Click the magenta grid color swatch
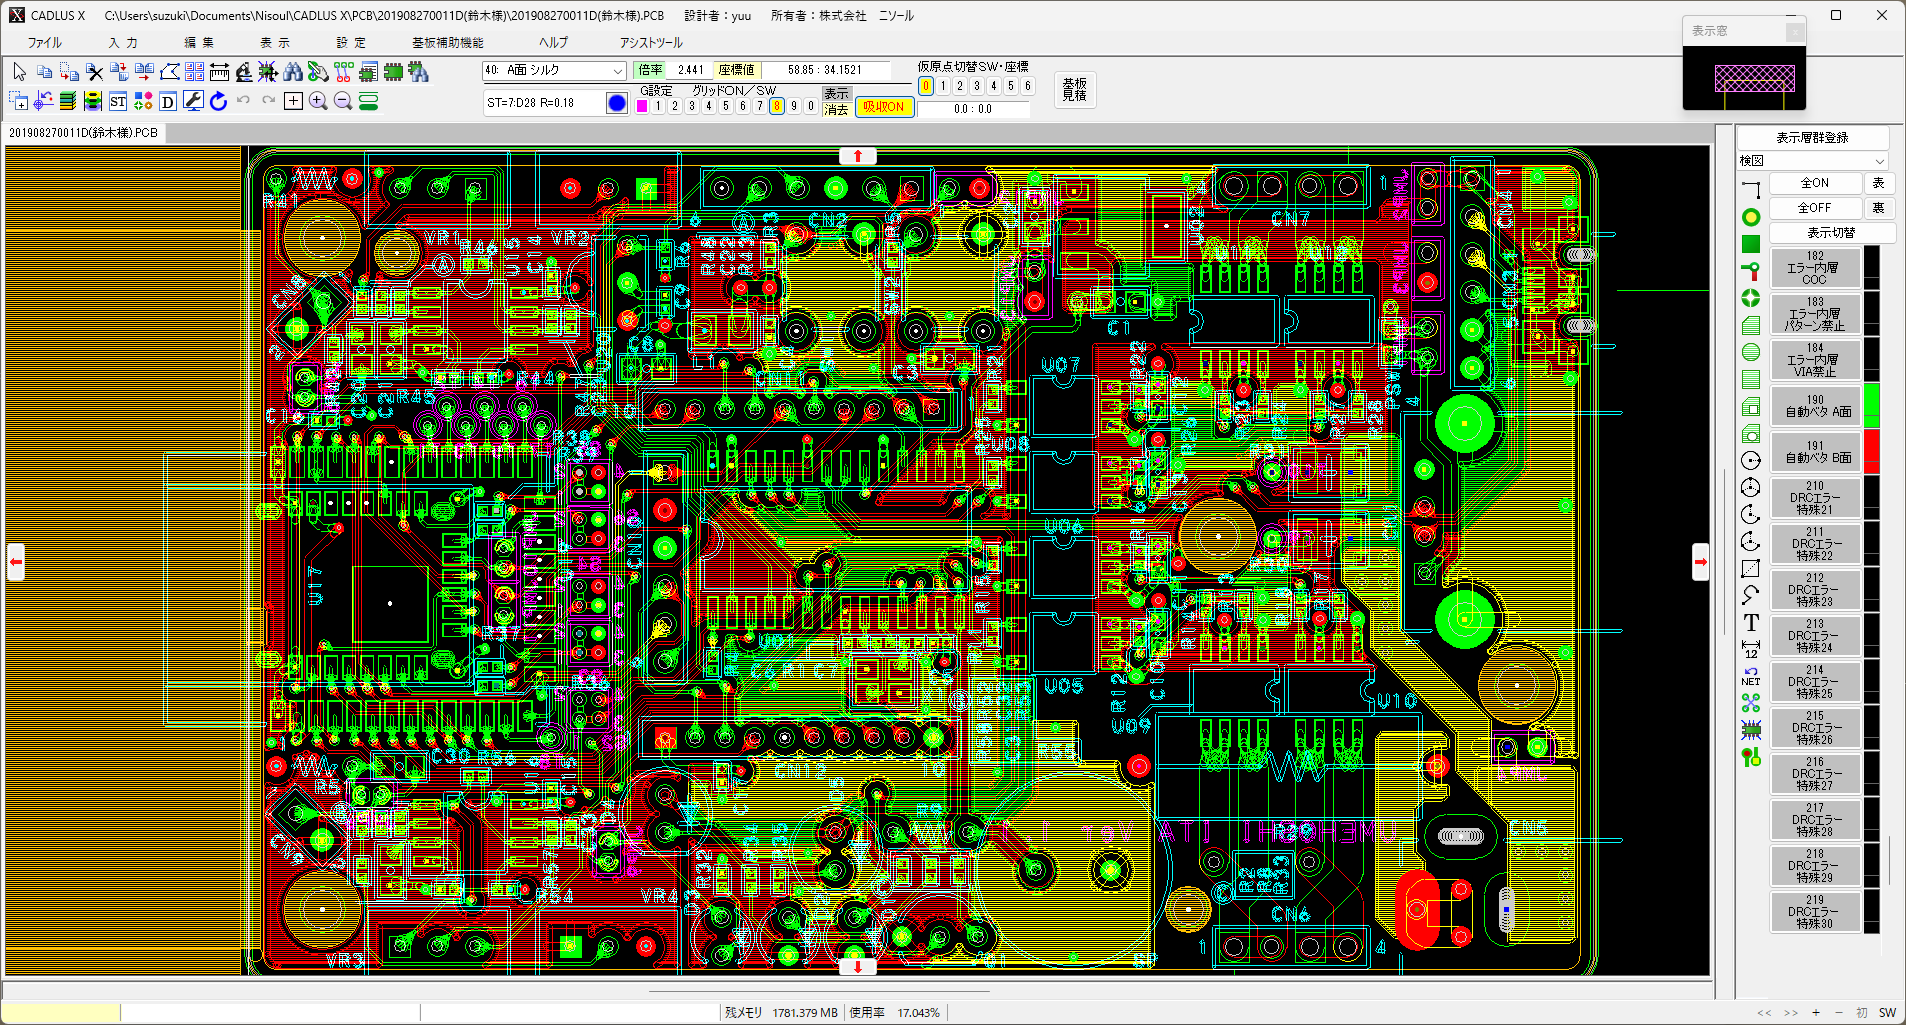Screen dimensions: 1906x1025 click(x=642, y=106)
